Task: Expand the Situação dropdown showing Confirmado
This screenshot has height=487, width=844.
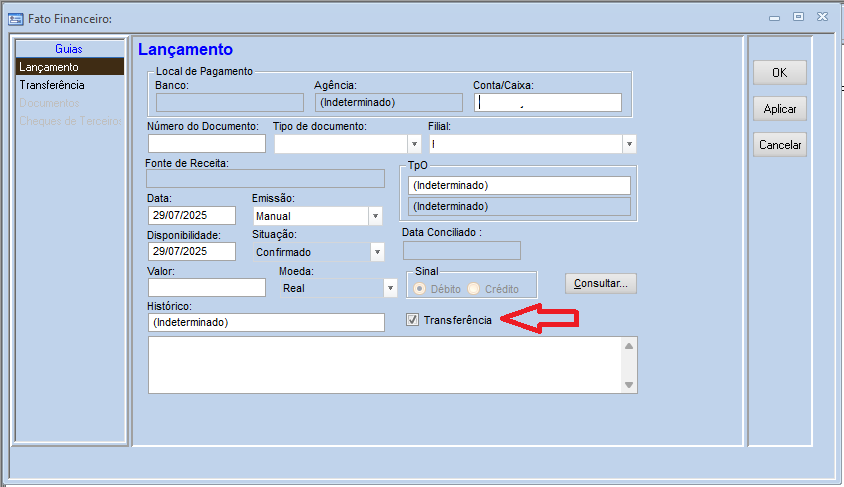Action: (x=377, y=252)
